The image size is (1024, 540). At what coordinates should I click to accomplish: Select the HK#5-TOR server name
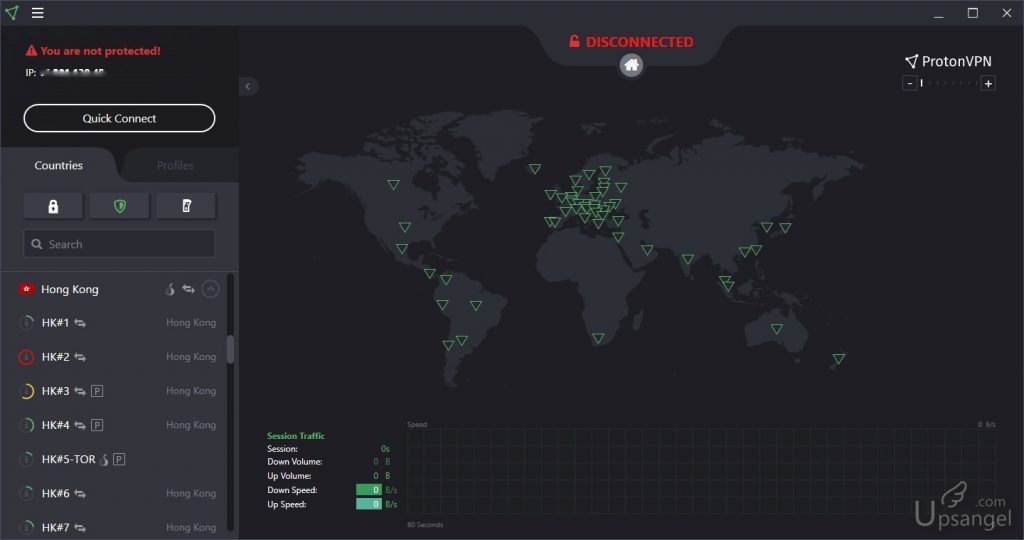[69, 459]
